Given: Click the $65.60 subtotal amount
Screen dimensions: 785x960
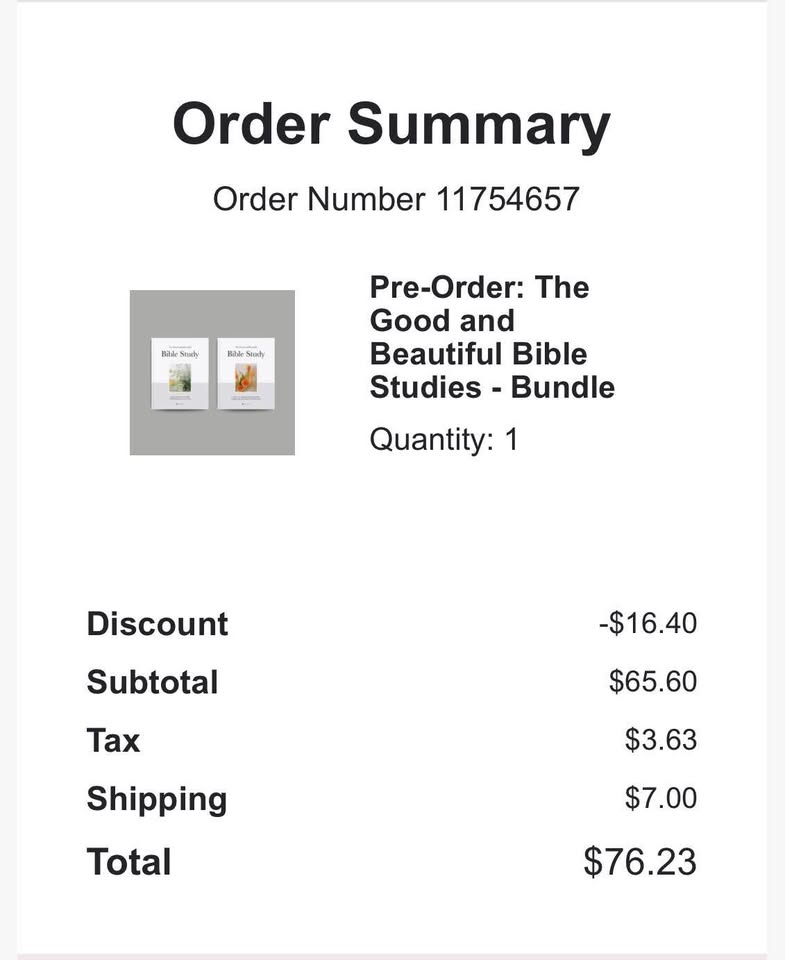Looking at the screenshot, I should 653,681.
